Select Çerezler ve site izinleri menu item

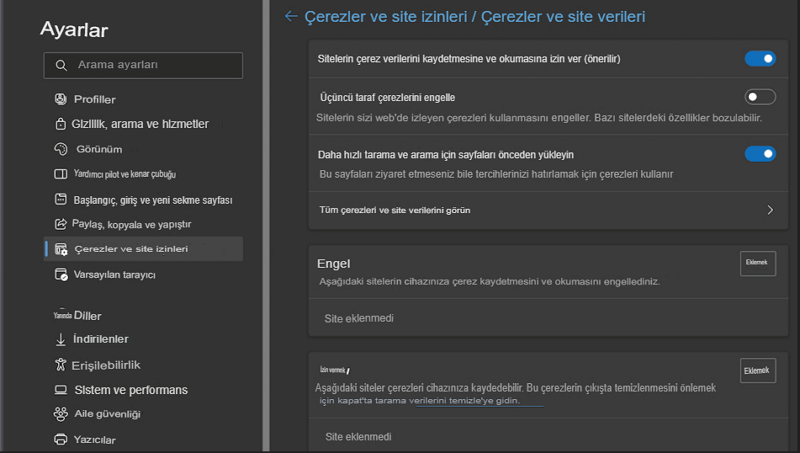(x=143, y=249)
